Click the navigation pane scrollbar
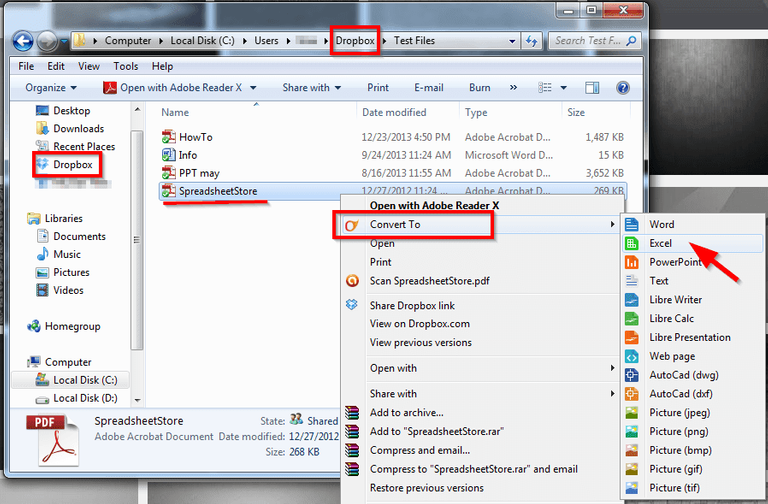This screenshot has width=768, height=504. (137, 240)
